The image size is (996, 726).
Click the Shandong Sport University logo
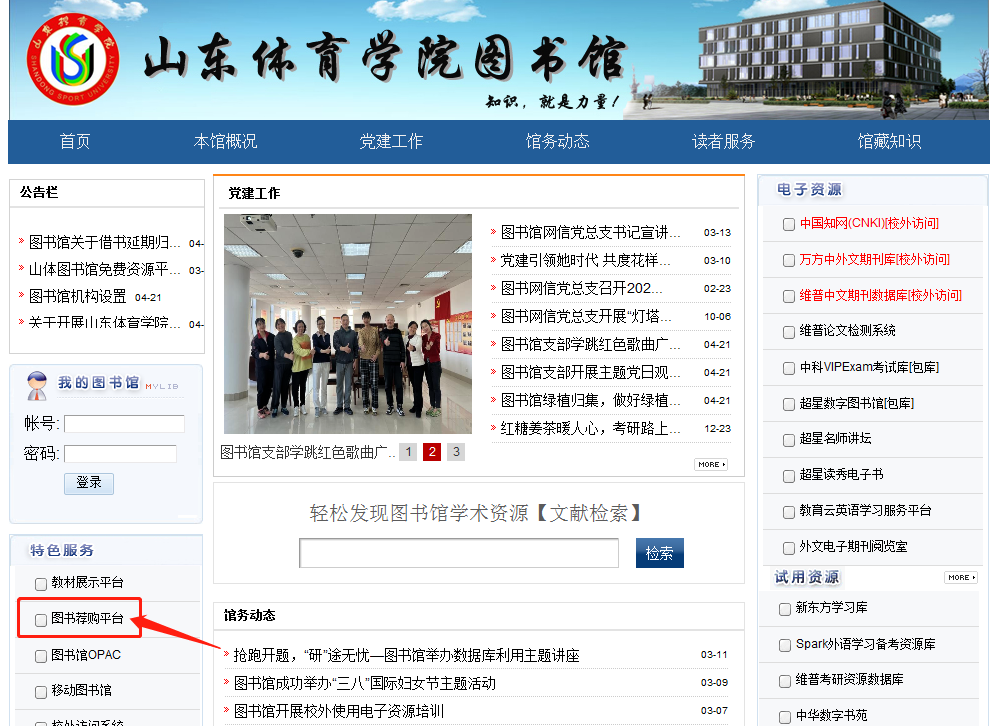[72, 62]
